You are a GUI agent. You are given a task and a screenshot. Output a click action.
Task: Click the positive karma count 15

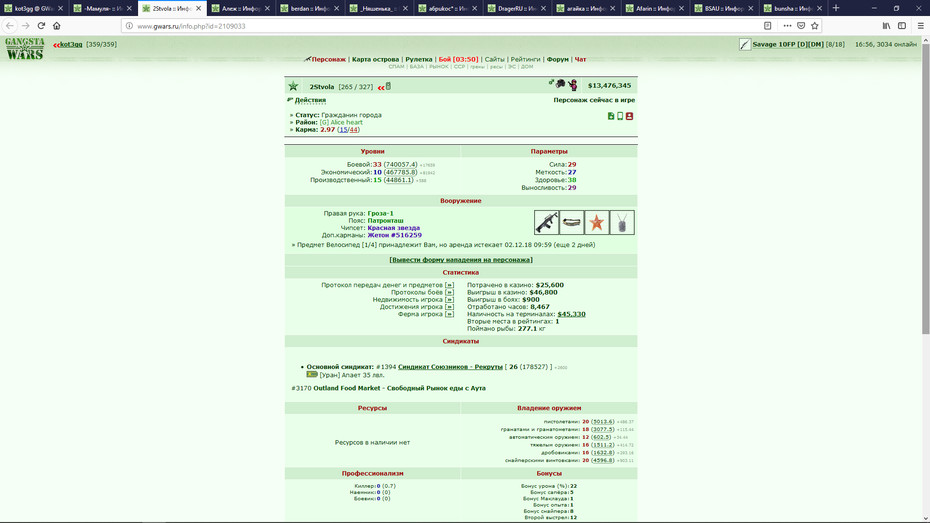click(343, 130)
